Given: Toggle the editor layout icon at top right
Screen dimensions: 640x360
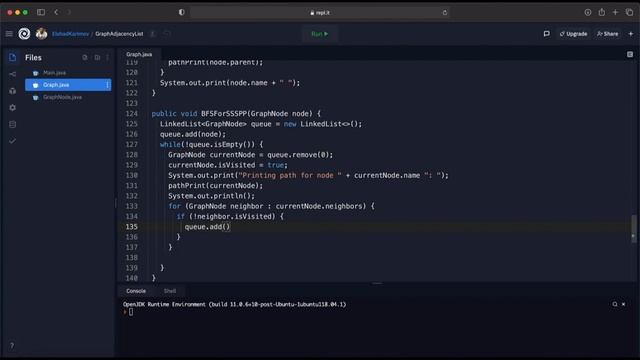Looking at the screenshot, I should coord(630,54).
